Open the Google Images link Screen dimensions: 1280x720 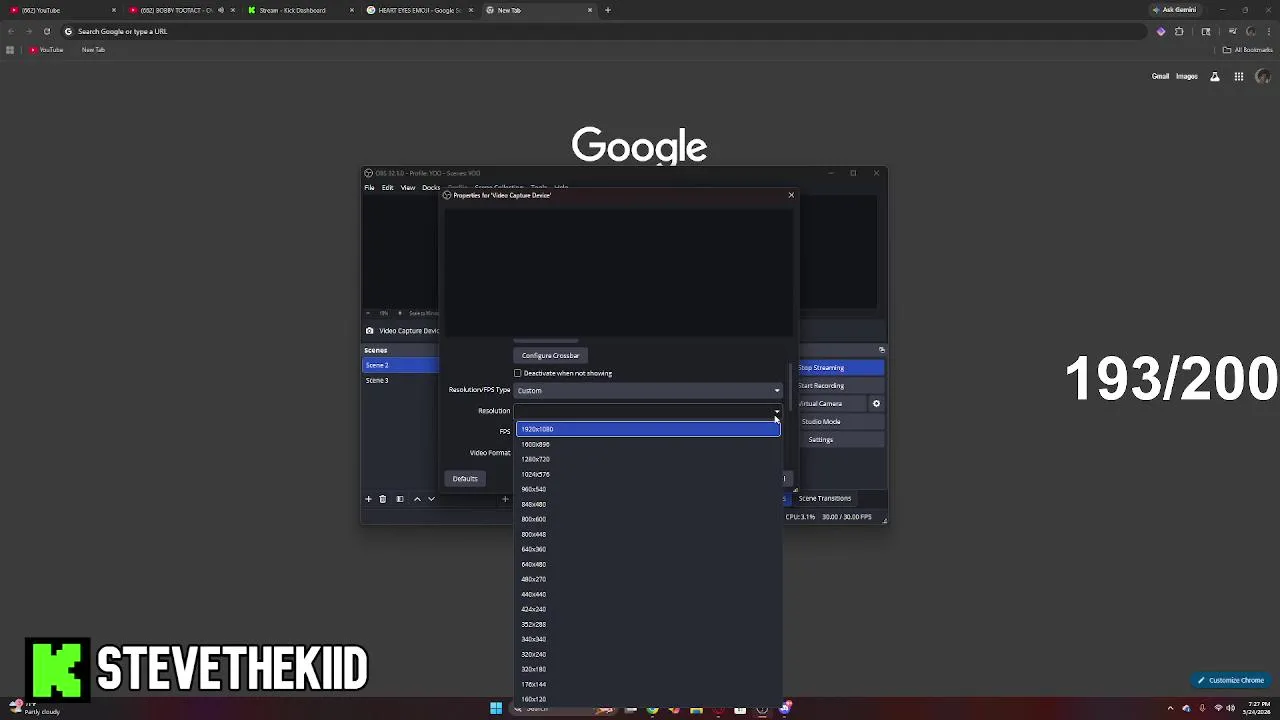pyautogui.click(x=1187, y=77)
